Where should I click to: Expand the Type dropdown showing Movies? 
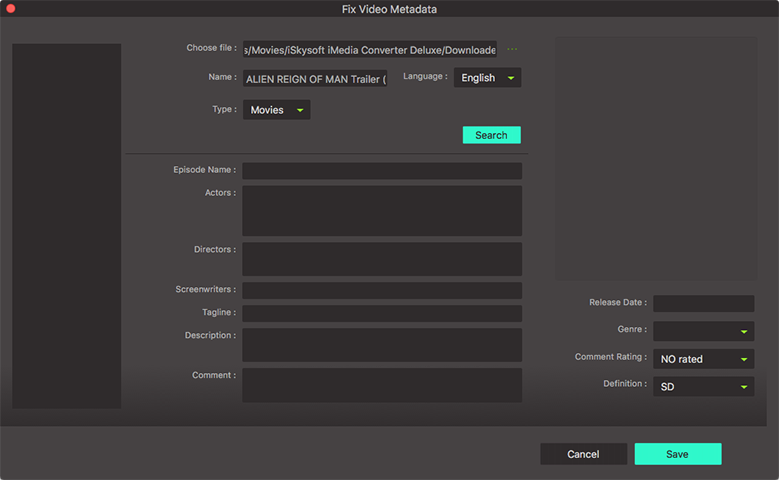click(276, 110)
